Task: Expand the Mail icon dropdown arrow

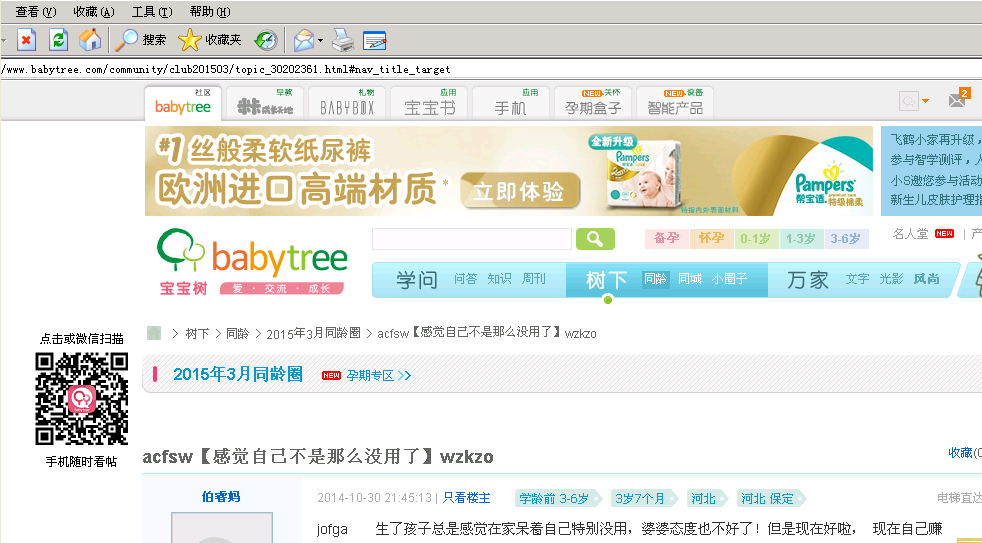Action: [x=320, y=41]
